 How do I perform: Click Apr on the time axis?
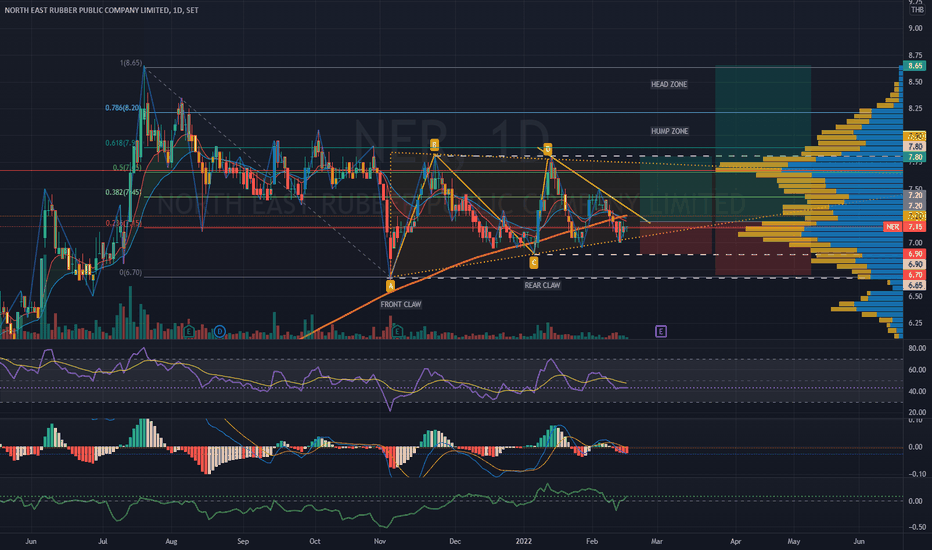click(x=735, y=541)
